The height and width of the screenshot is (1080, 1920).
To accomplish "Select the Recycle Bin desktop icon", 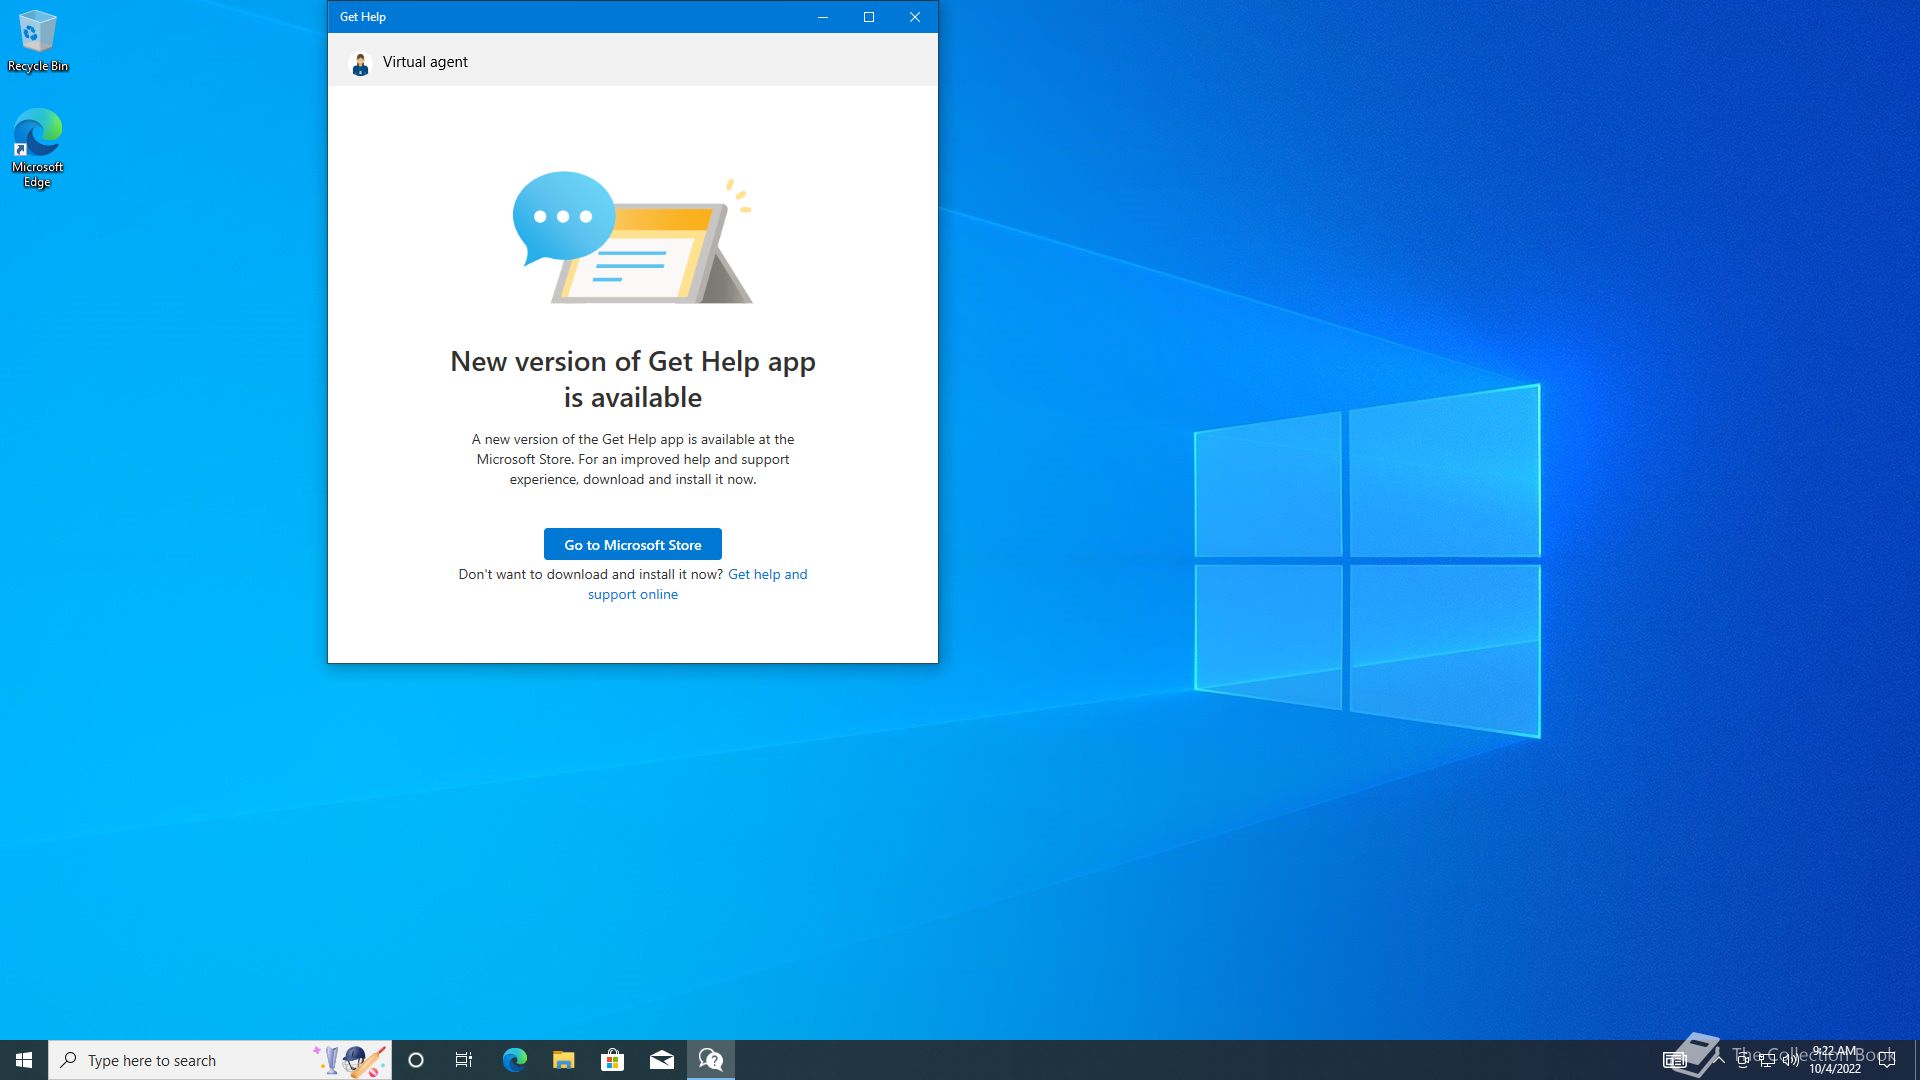I will 38,41.
